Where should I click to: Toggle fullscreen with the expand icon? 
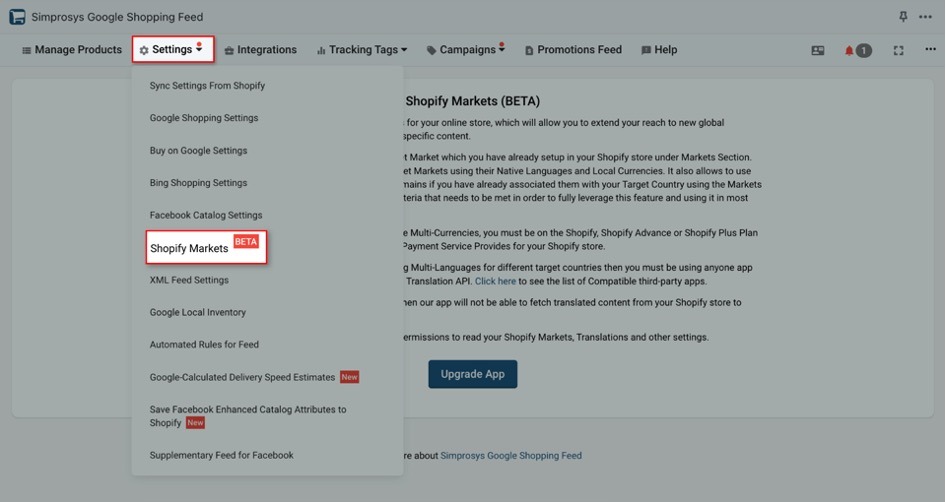[x=898, y=51]
